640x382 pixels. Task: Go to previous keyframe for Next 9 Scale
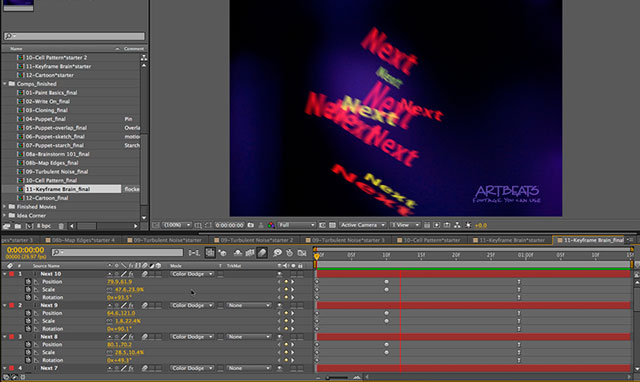click(279, 321)
